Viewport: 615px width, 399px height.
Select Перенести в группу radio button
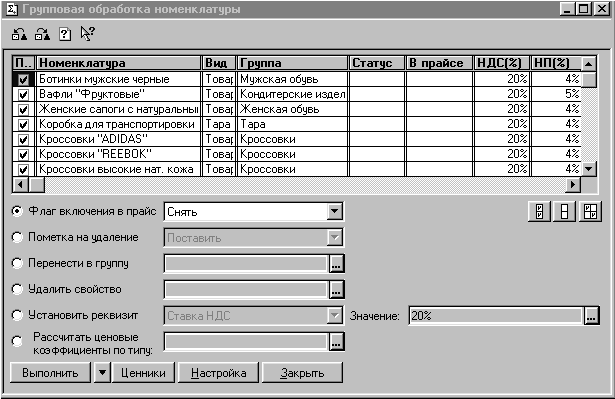point(17,263)
